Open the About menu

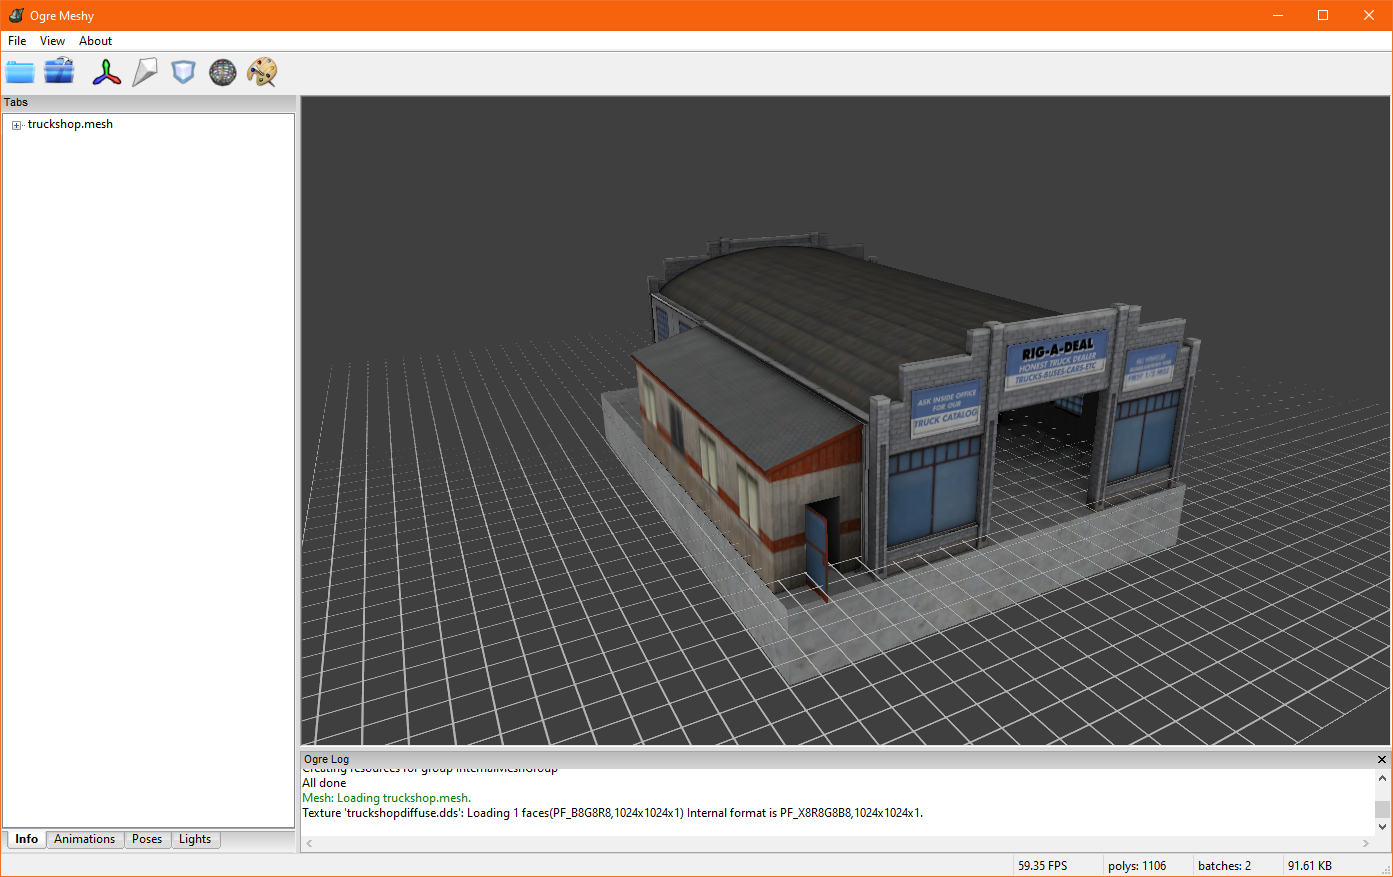tap(96, 41)
